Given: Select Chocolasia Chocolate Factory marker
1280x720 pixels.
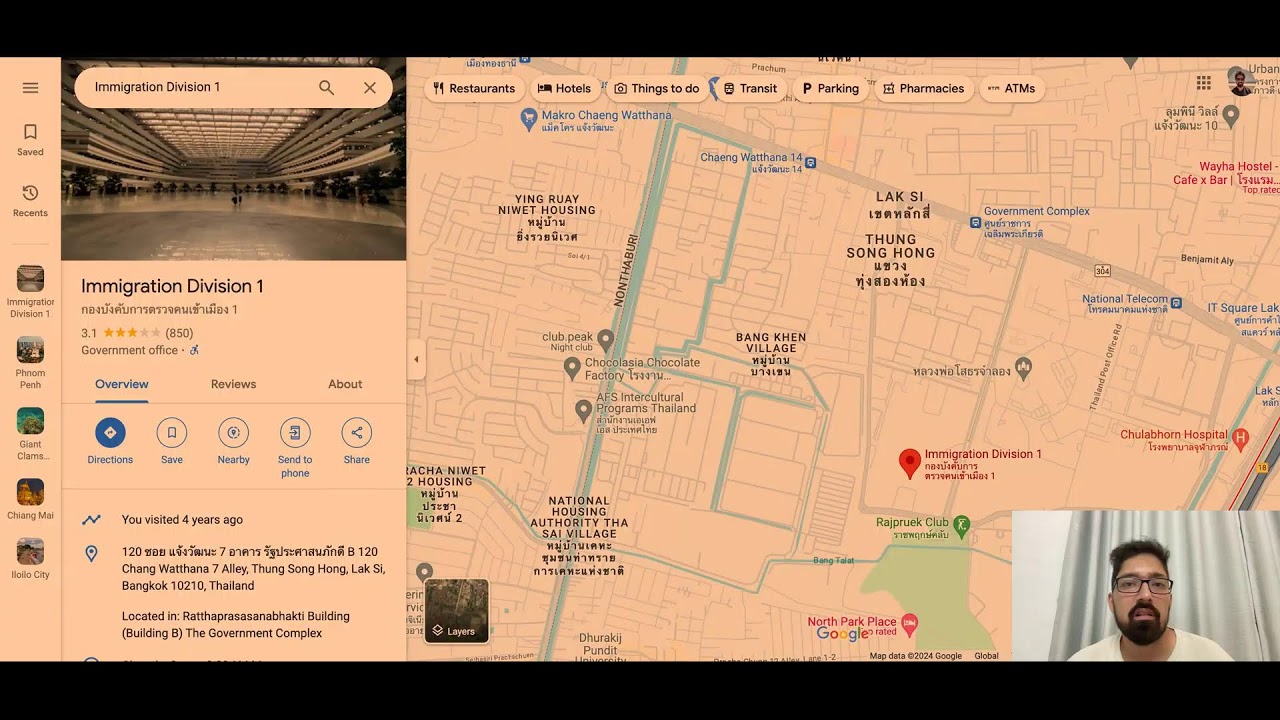Looking at the screenshot, I should [x=572, y=368].
